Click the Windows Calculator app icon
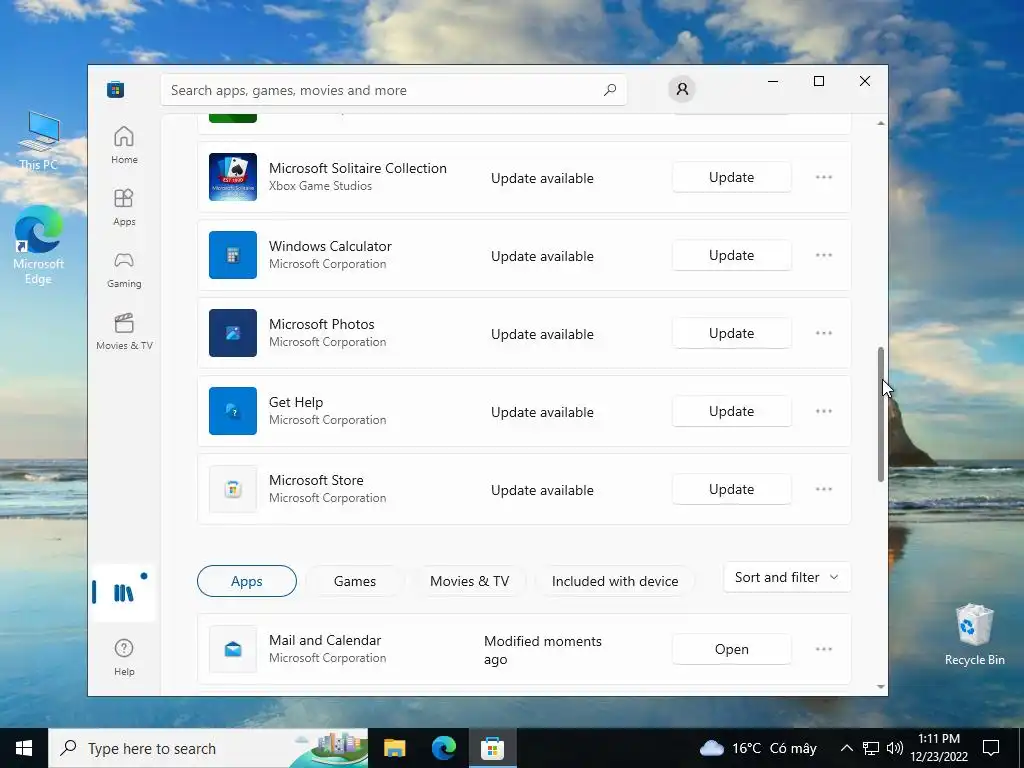The height and width of the screenshot is (768, 1024). [232, 255]
